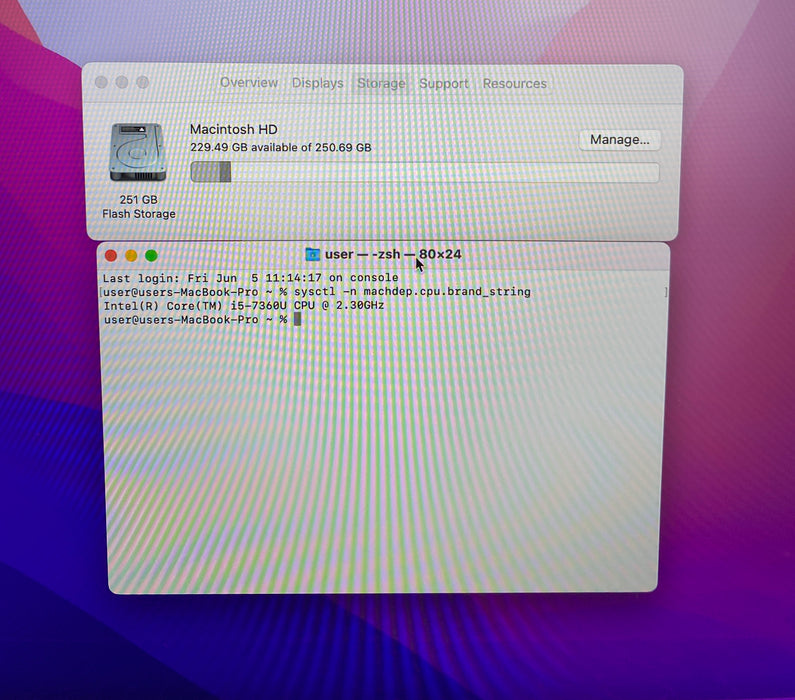Click the '251 GB' label under drive
Screen dimensions: 795x700
tap(138, 199)
